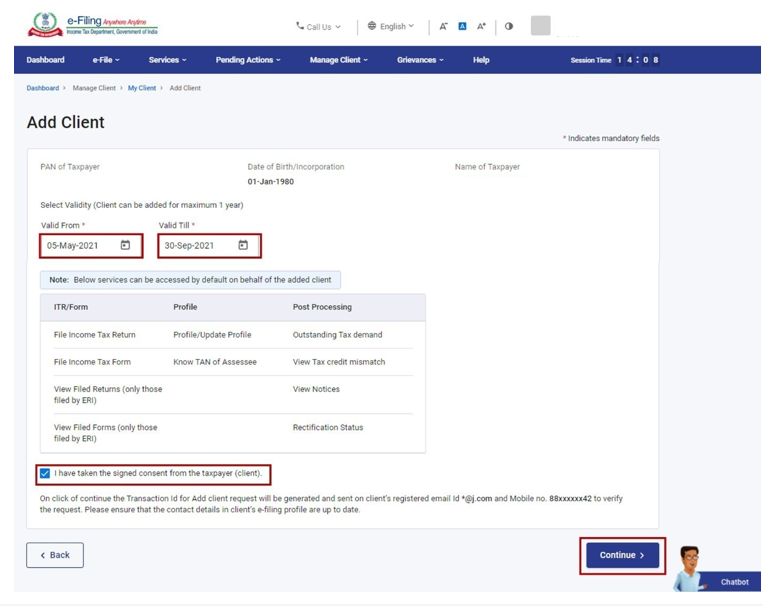Viewport: 763px width, 606px height.
Task: Open the Valid From calendar picker
Action: 125,245
